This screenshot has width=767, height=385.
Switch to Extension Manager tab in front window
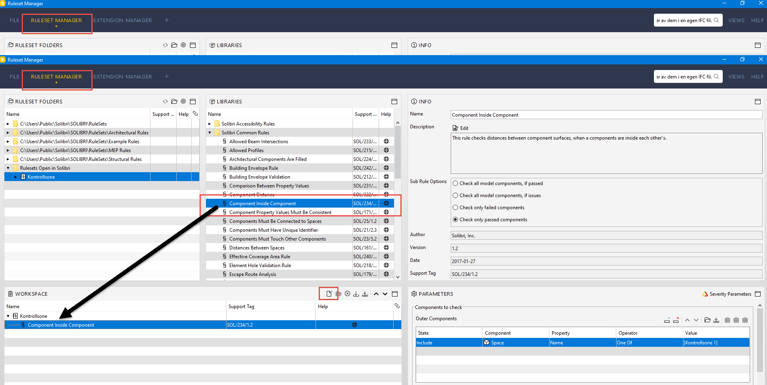click(x=122, y=76)
